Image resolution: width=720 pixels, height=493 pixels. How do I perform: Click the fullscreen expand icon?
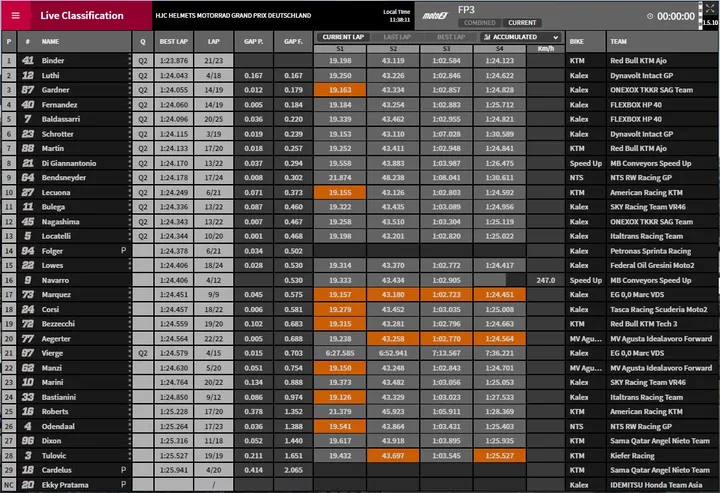(710, 8)
